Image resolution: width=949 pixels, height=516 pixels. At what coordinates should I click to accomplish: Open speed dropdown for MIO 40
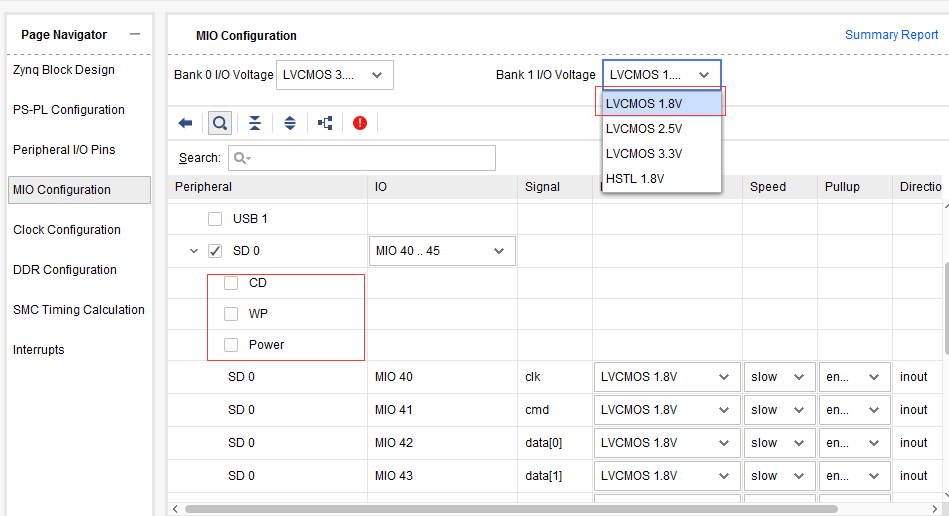[780, 377]
